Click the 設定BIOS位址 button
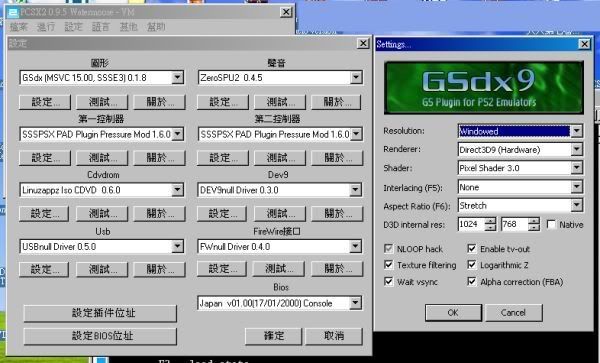 (x=100, y=336)
